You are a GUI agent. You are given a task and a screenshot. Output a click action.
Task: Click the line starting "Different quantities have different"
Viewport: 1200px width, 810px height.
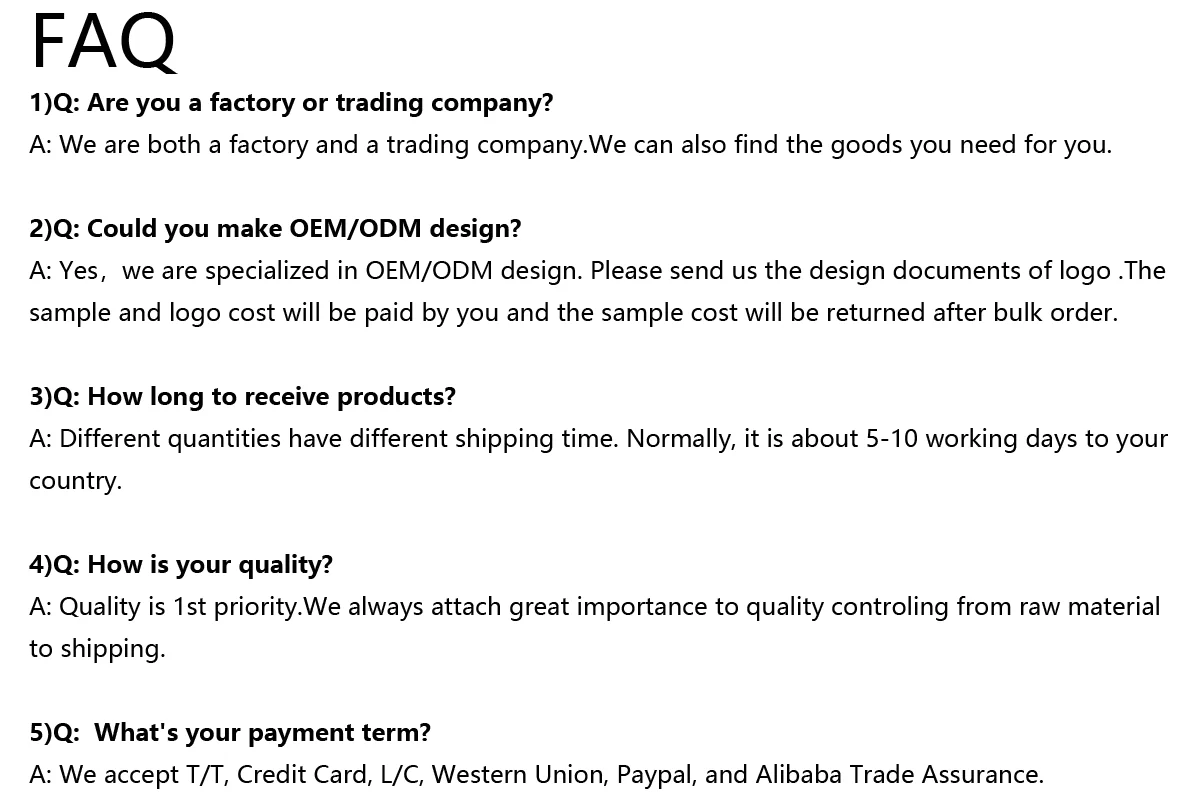598,439
